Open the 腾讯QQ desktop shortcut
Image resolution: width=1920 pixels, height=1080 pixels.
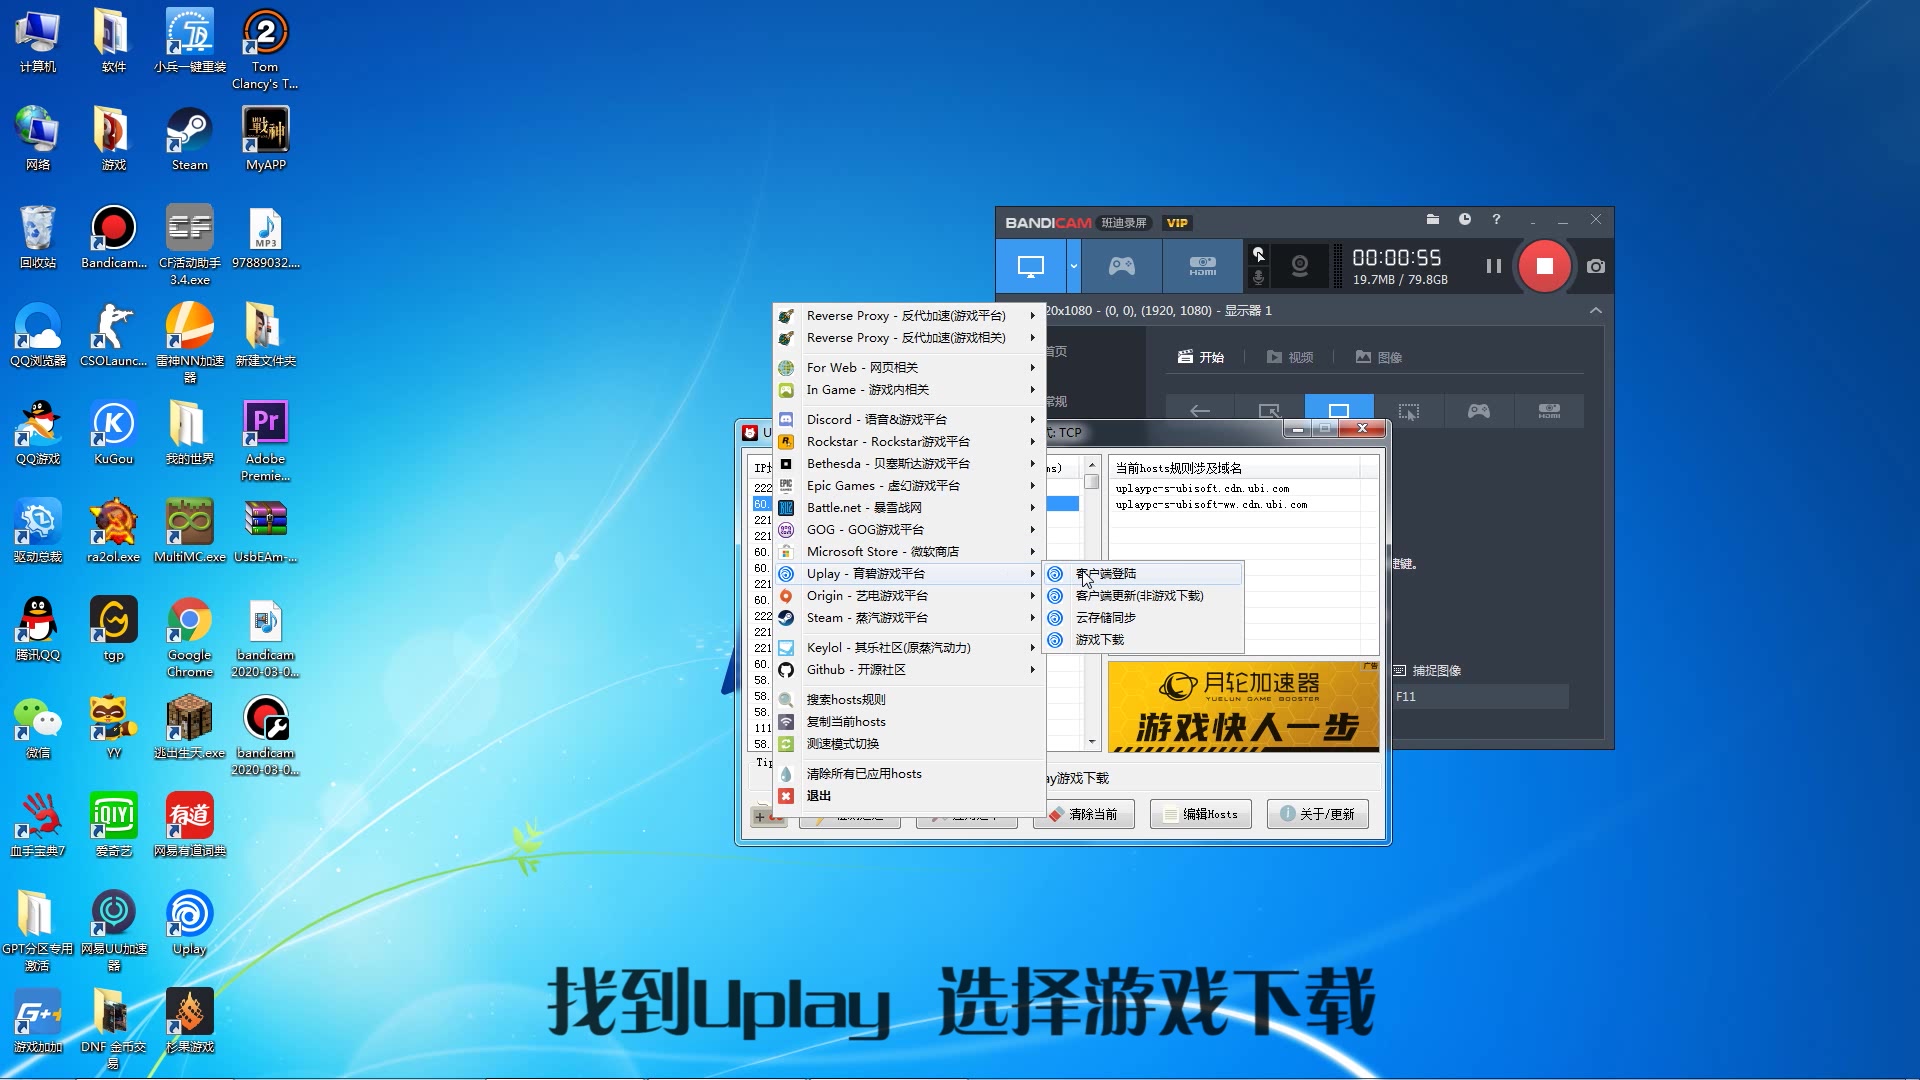pos(38,629)
